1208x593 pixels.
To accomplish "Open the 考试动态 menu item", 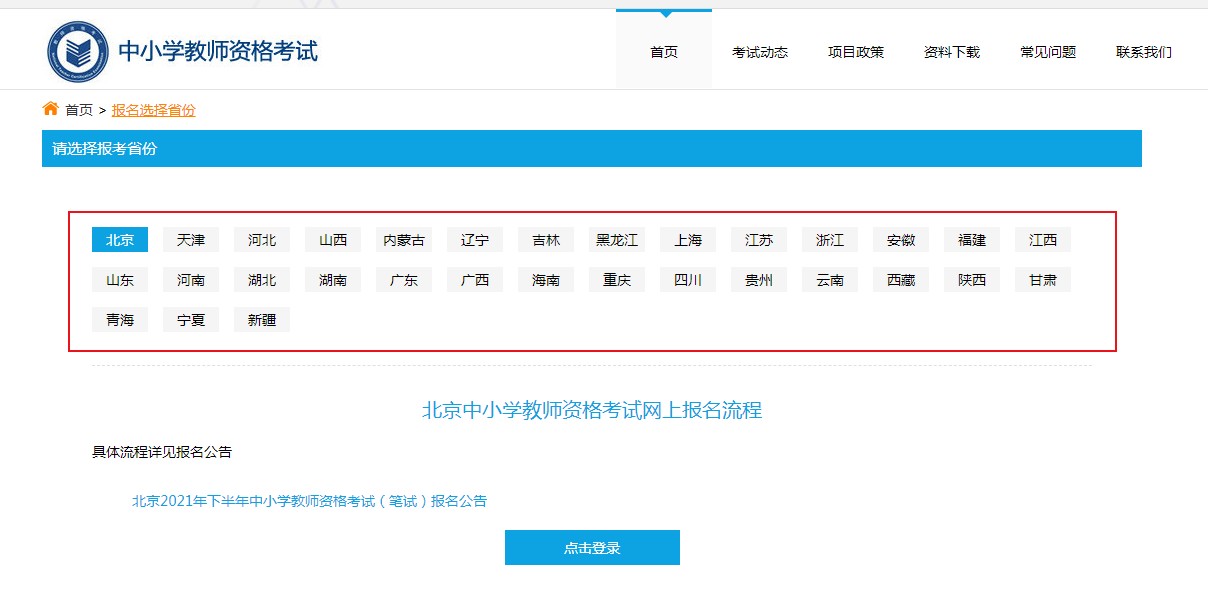I will [x=759, y=52].
